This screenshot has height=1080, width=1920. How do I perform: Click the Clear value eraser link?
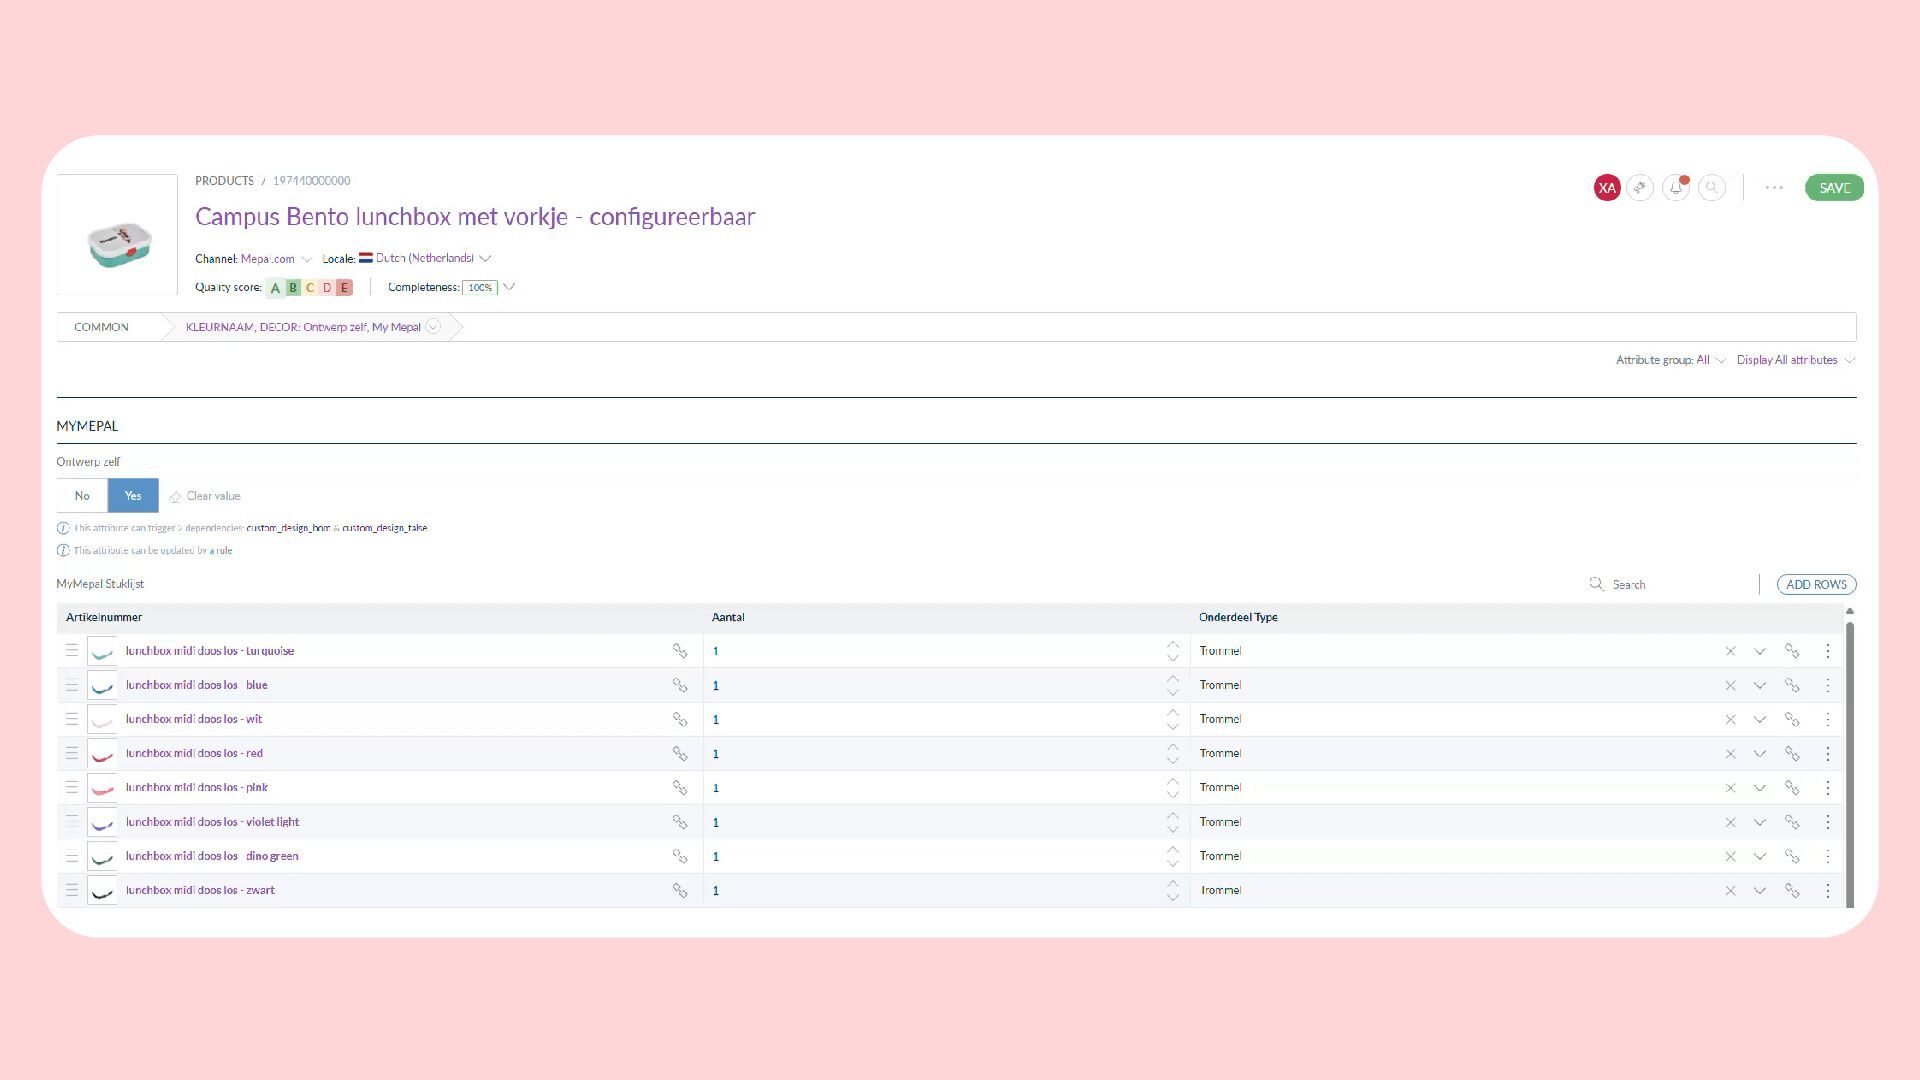tap(205, 496)
